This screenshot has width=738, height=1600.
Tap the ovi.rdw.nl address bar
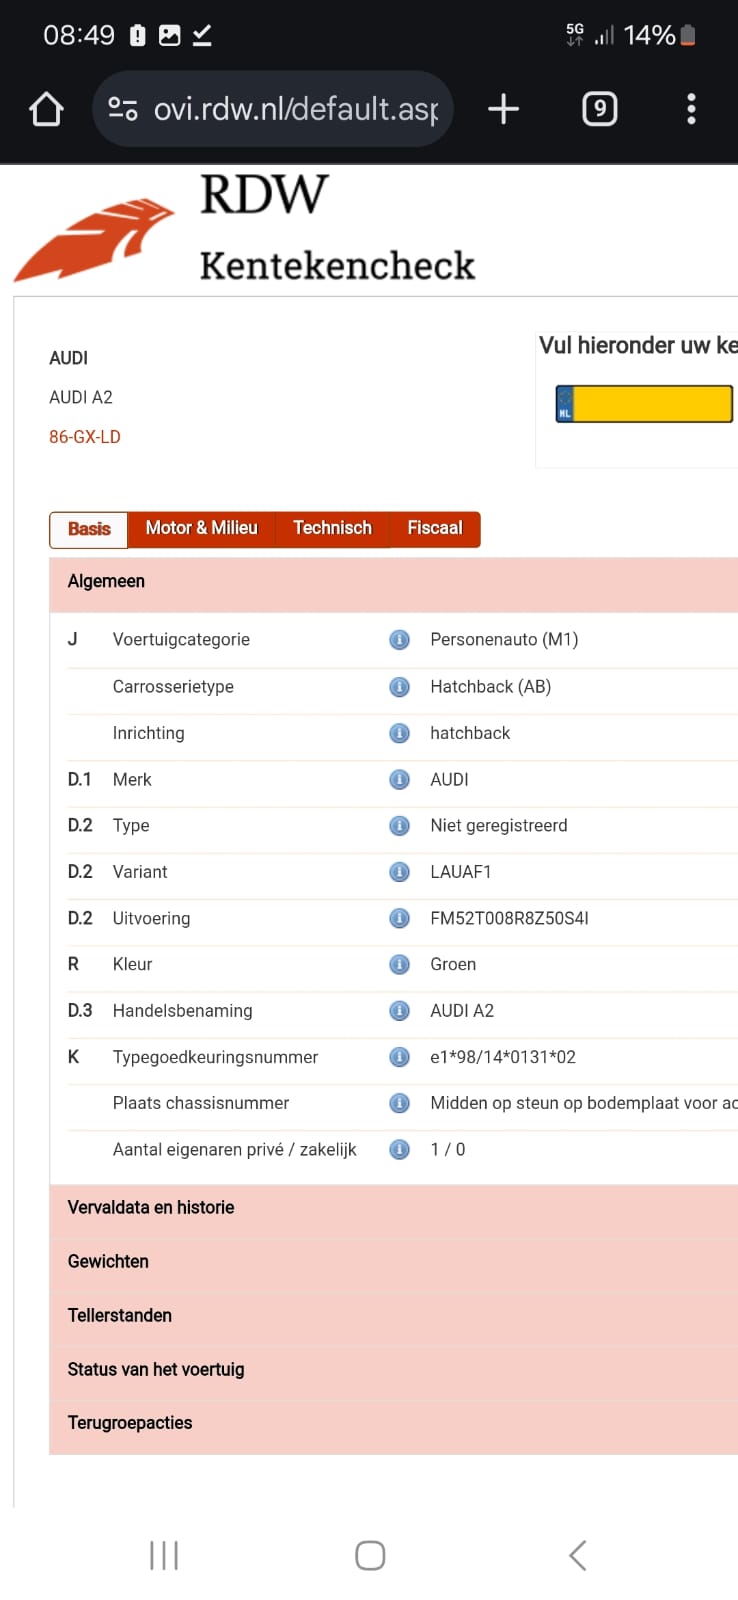click(x=273, y=108)
